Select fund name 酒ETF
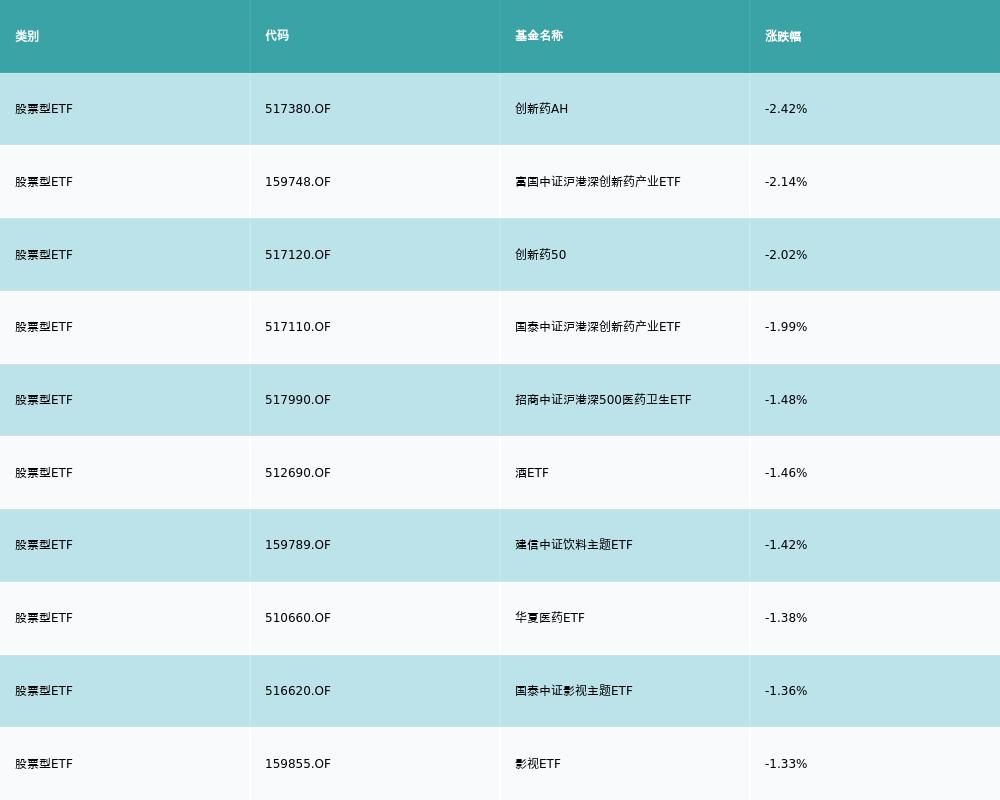Image resolution: width=1000 pixels, height=800 pixels. (x=532, y=473)
